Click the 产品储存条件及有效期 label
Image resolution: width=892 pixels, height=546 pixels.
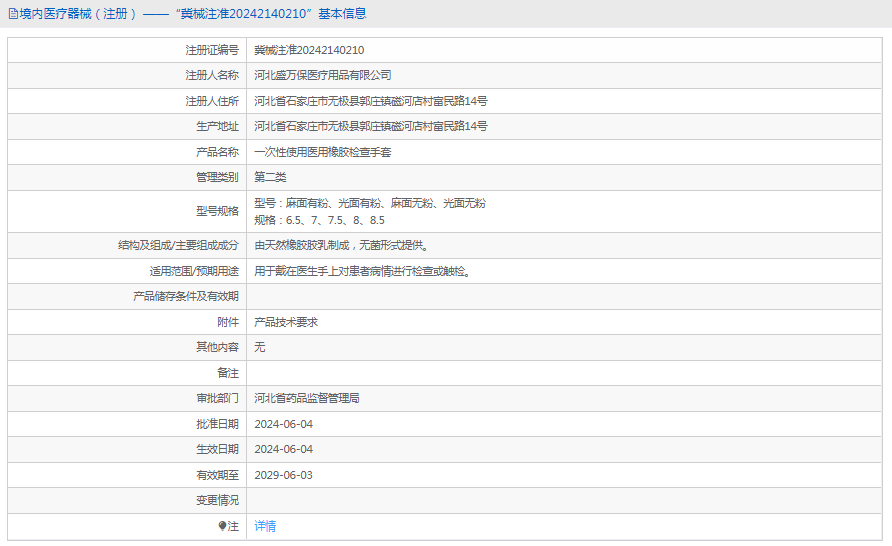(186, 296)
